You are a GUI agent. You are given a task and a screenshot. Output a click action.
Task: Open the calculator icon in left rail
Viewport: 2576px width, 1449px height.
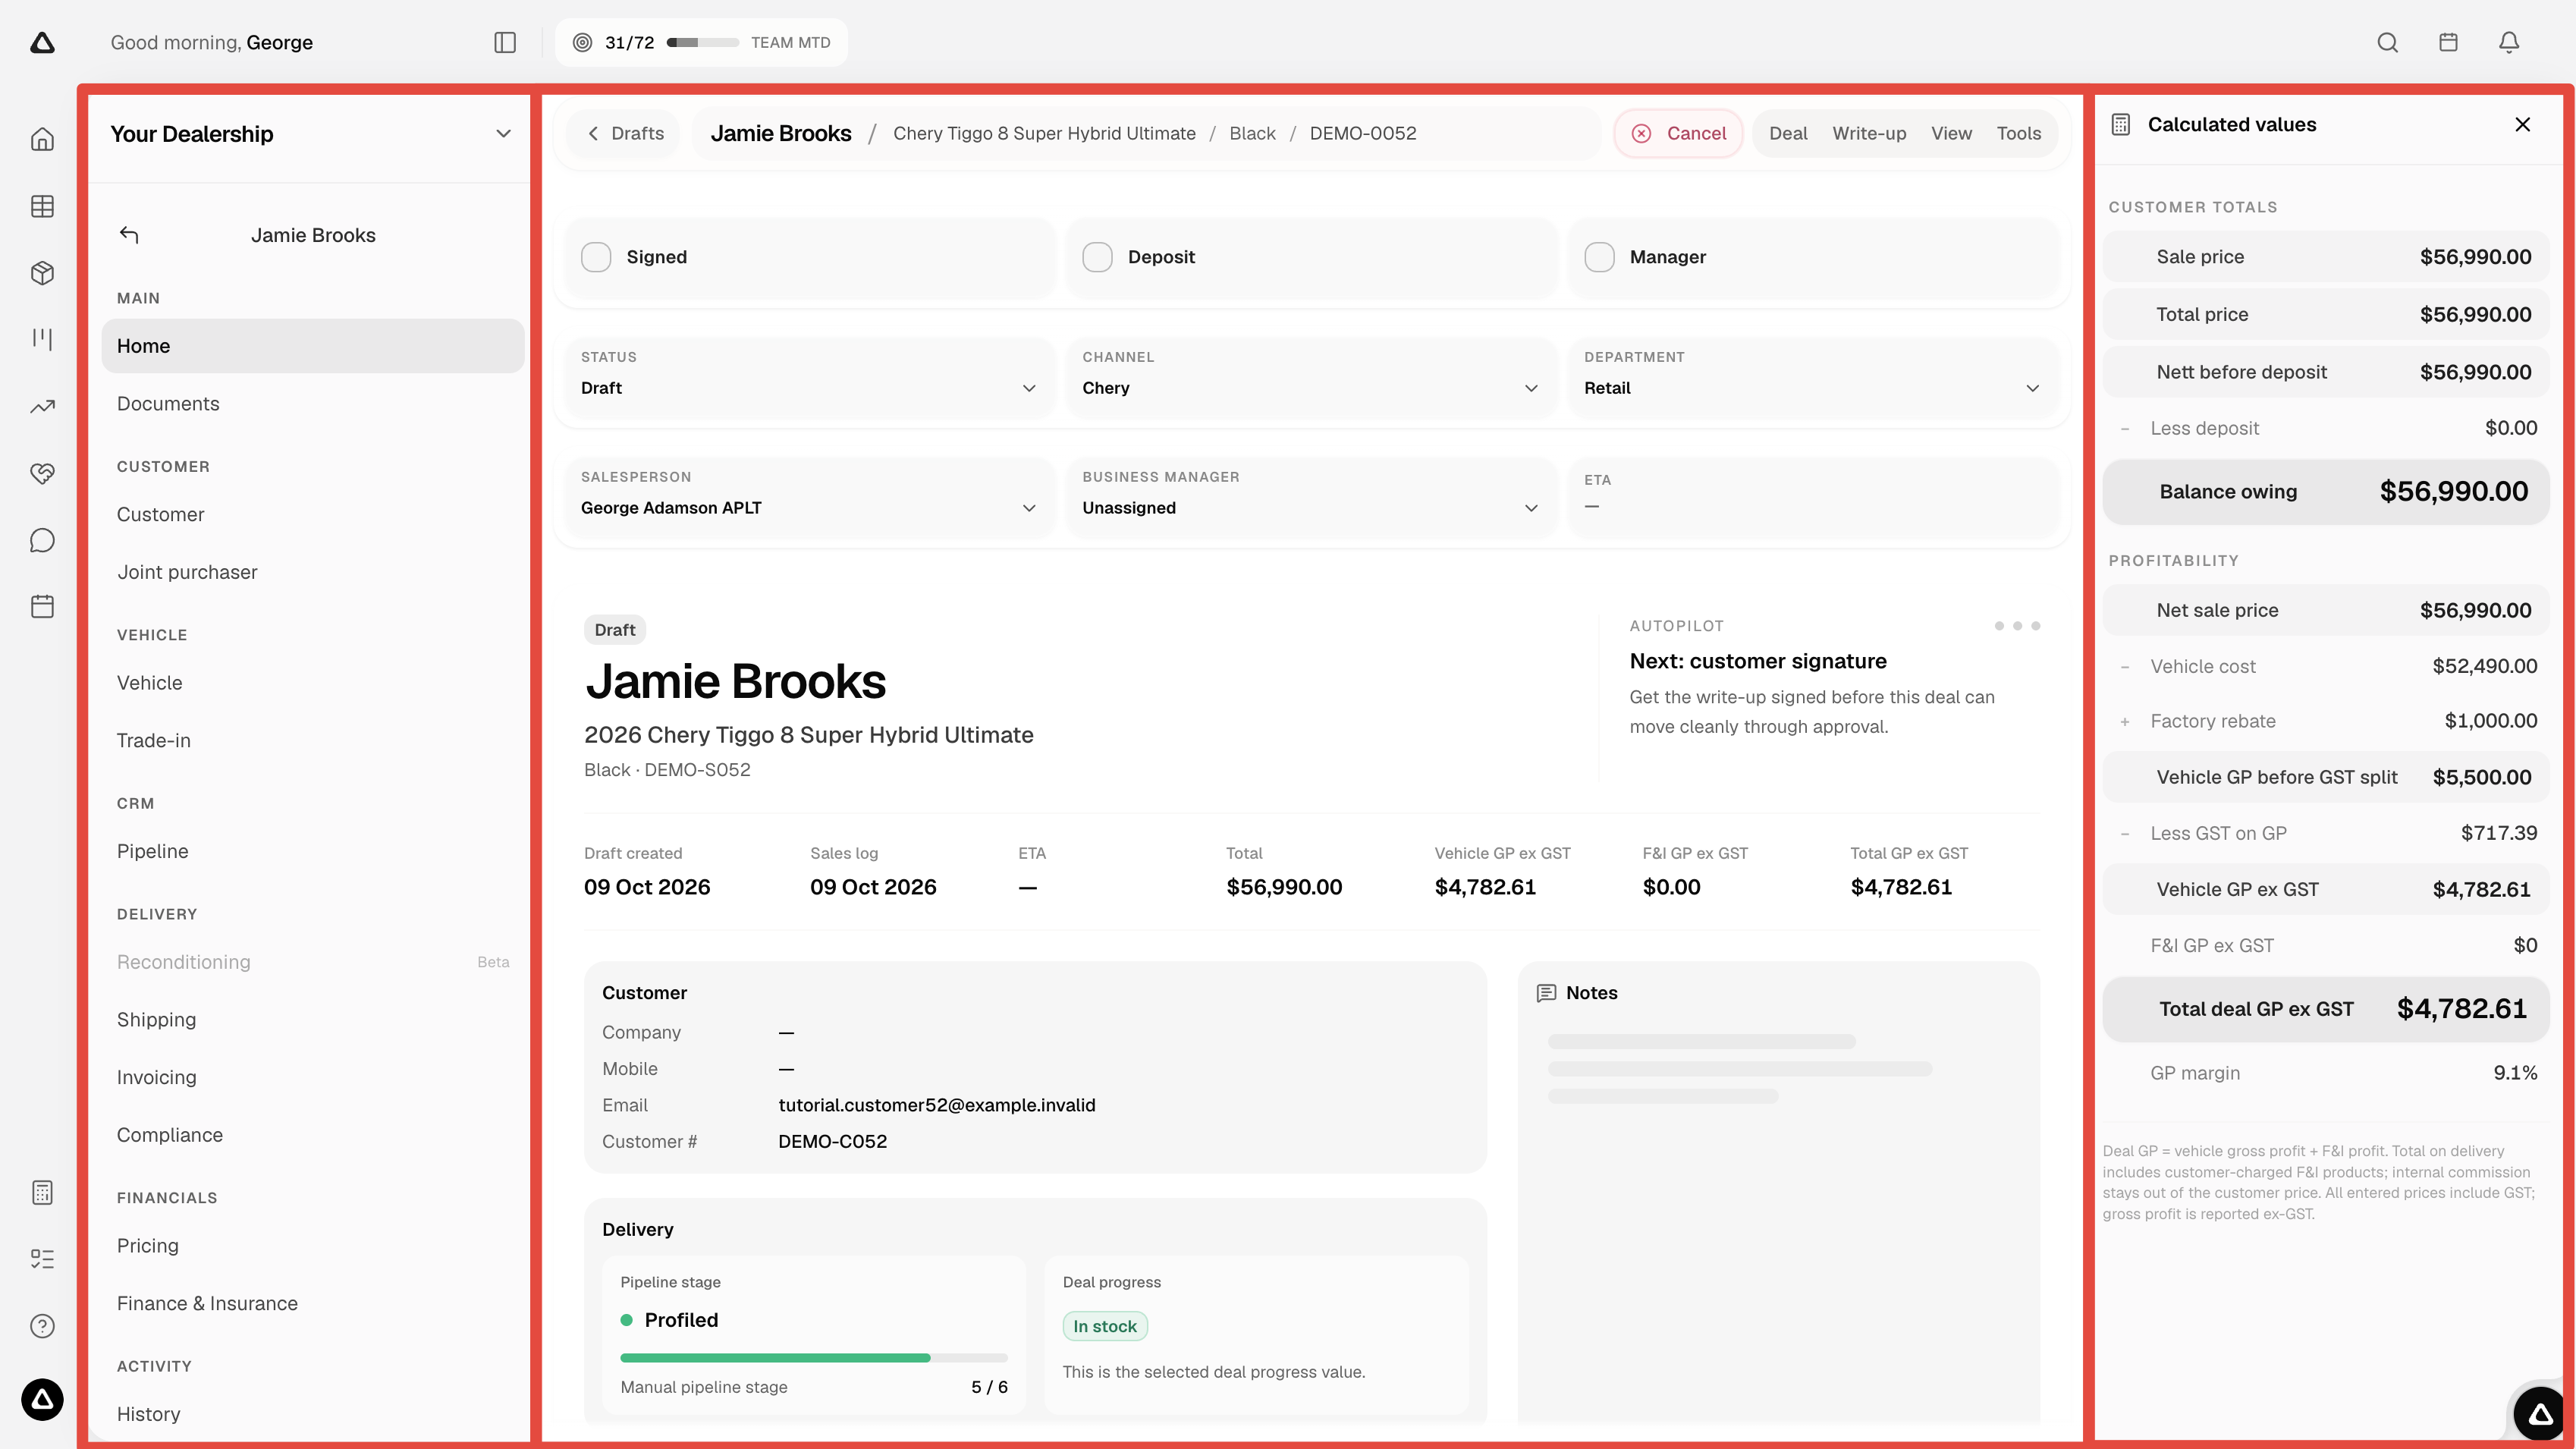42,1192
